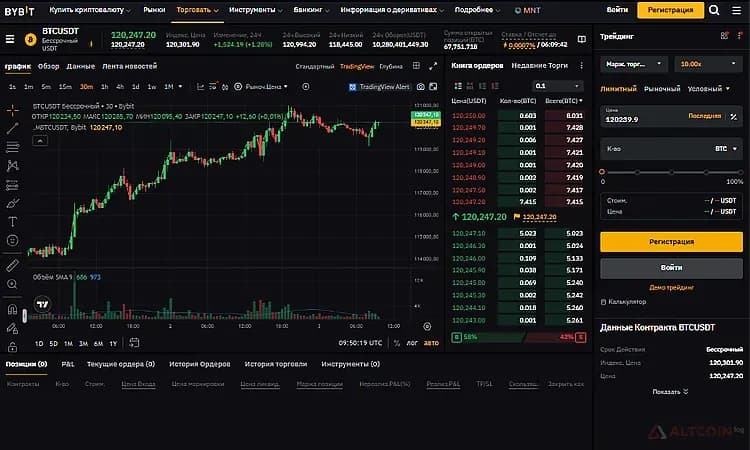The width and height of the screenshot is (750, 450).
Task: Set price to Последняя
Action: pos(705,116)
